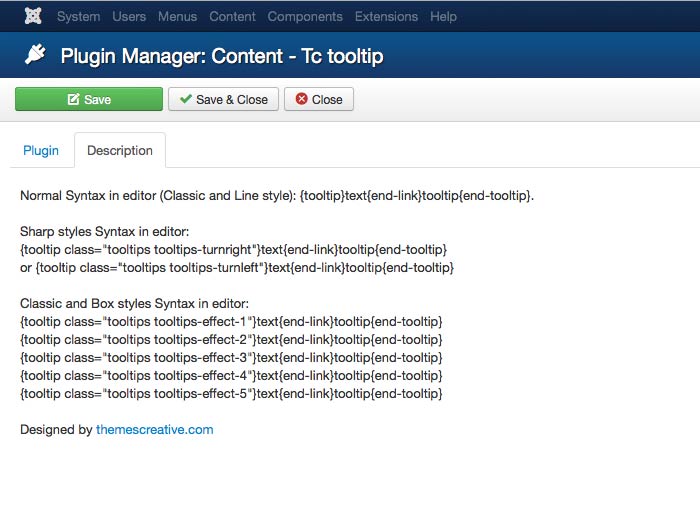The image size is (700, 525).
Task: Click the tooltips-turnright syntax line
Action: tap(233, 249)
